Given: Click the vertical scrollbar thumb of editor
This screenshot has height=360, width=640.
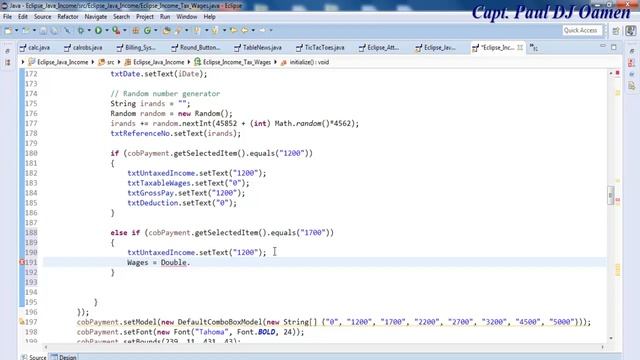Looking at the screenshot, I should click(611, 196).
